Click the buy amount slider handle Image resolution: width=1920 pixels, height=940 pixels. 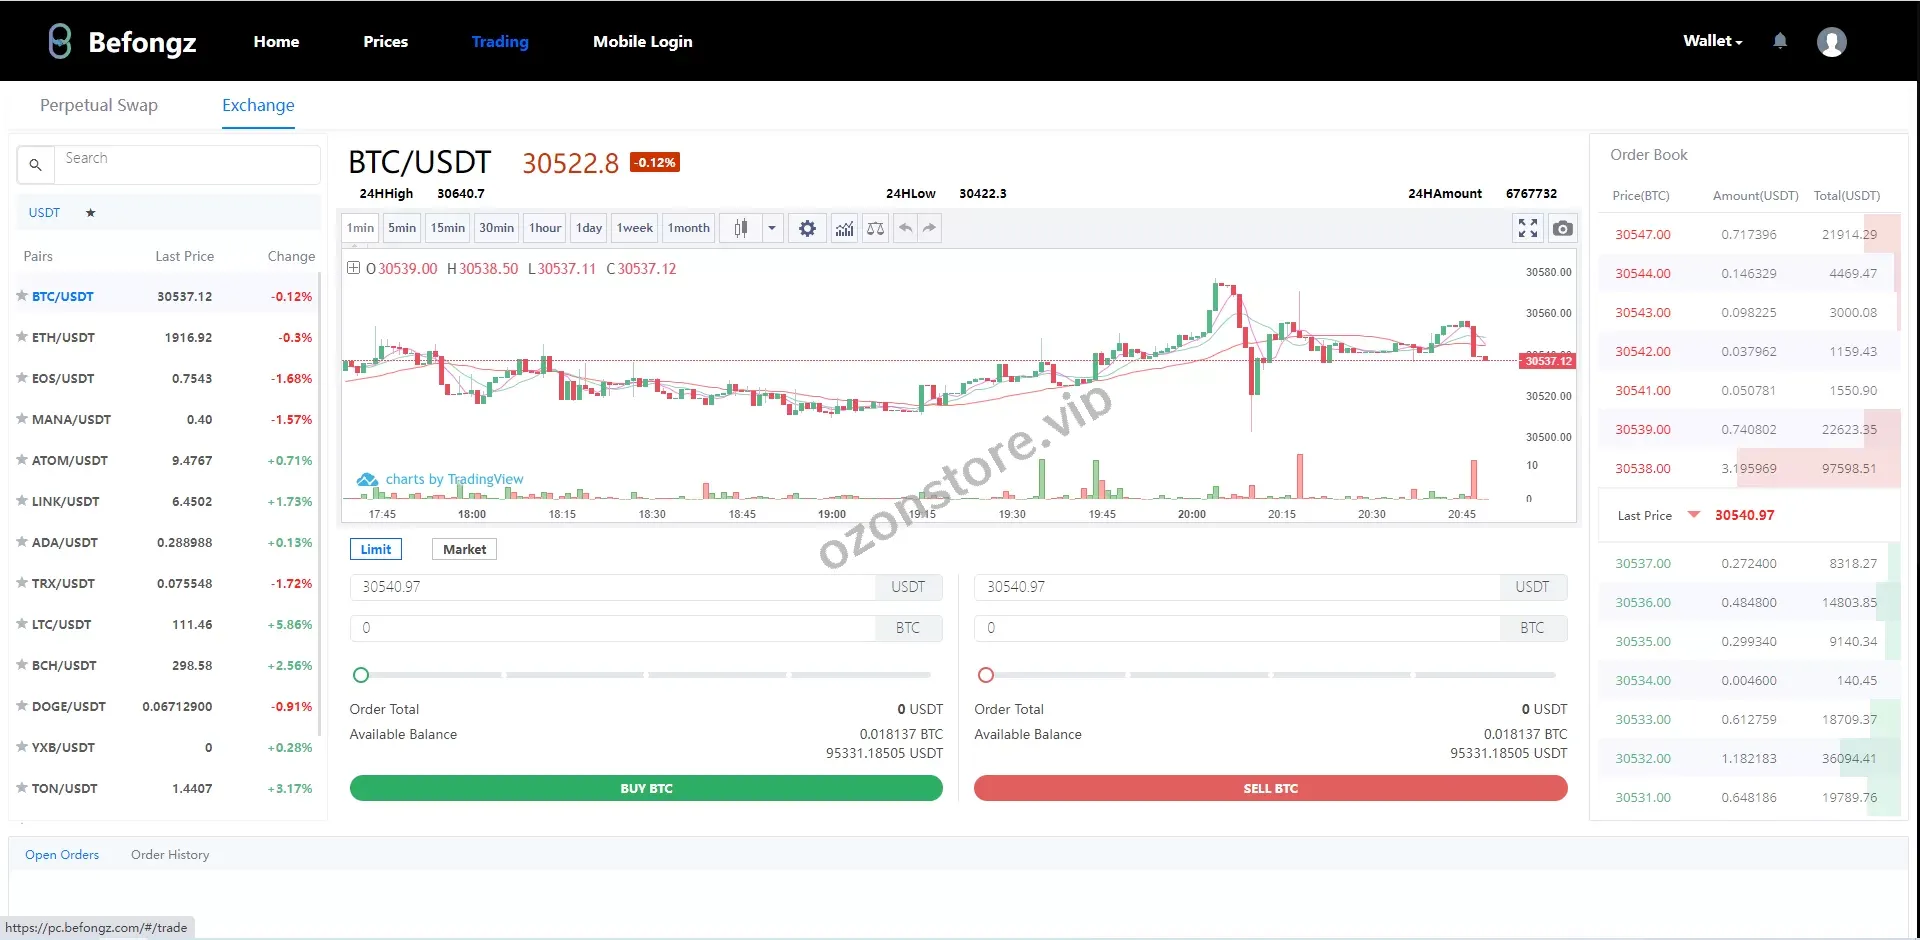click(361, 676)
